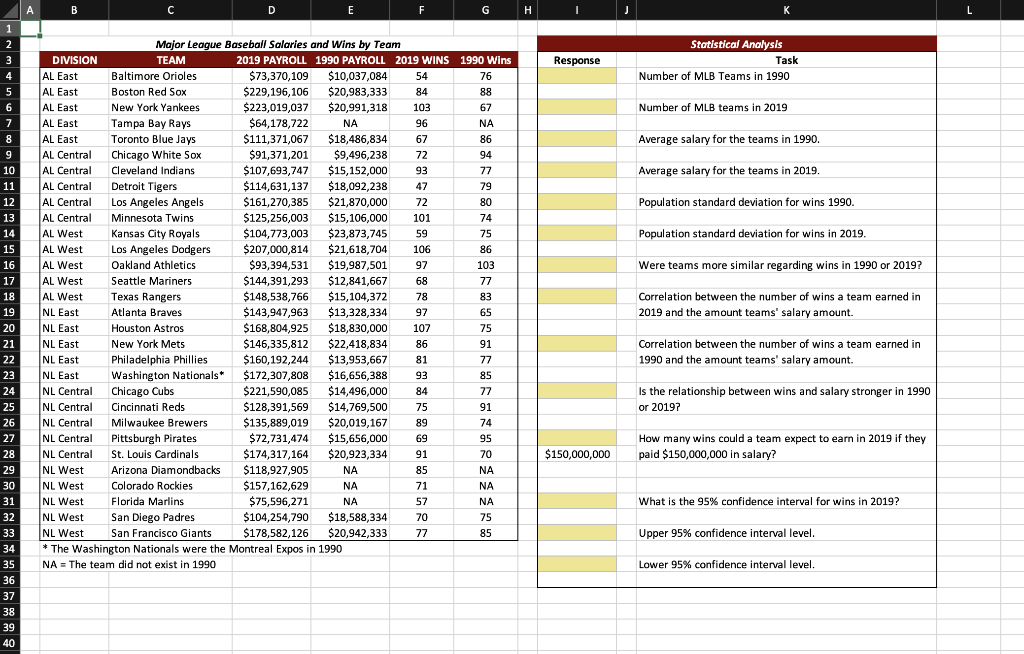
Task: Click Boston Red Sox 2019 payroll $229,196,106
Action: (x=272, y=91)
